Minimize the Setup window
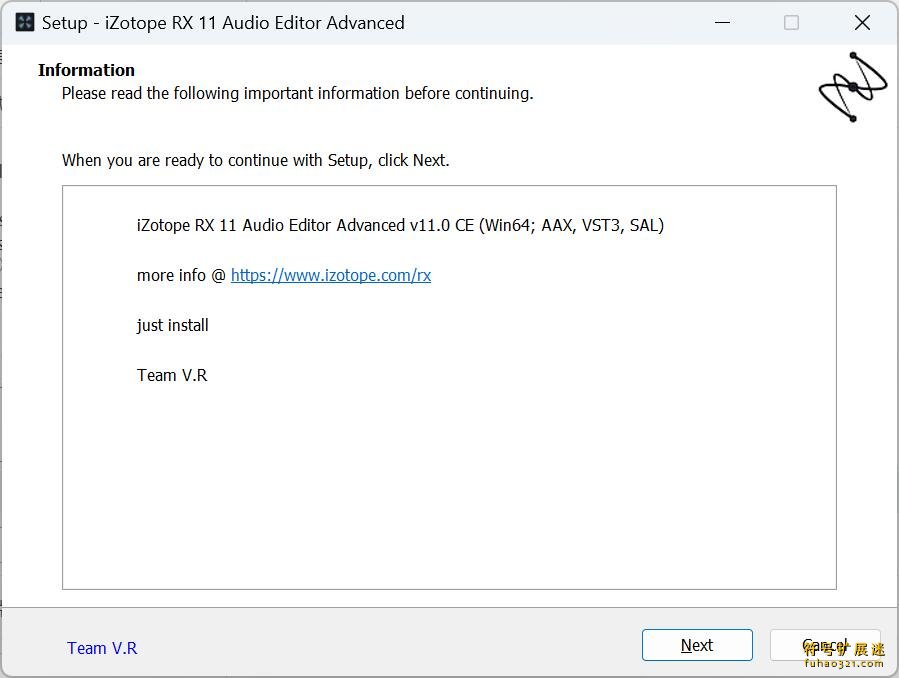 click(x=722, y=23)
